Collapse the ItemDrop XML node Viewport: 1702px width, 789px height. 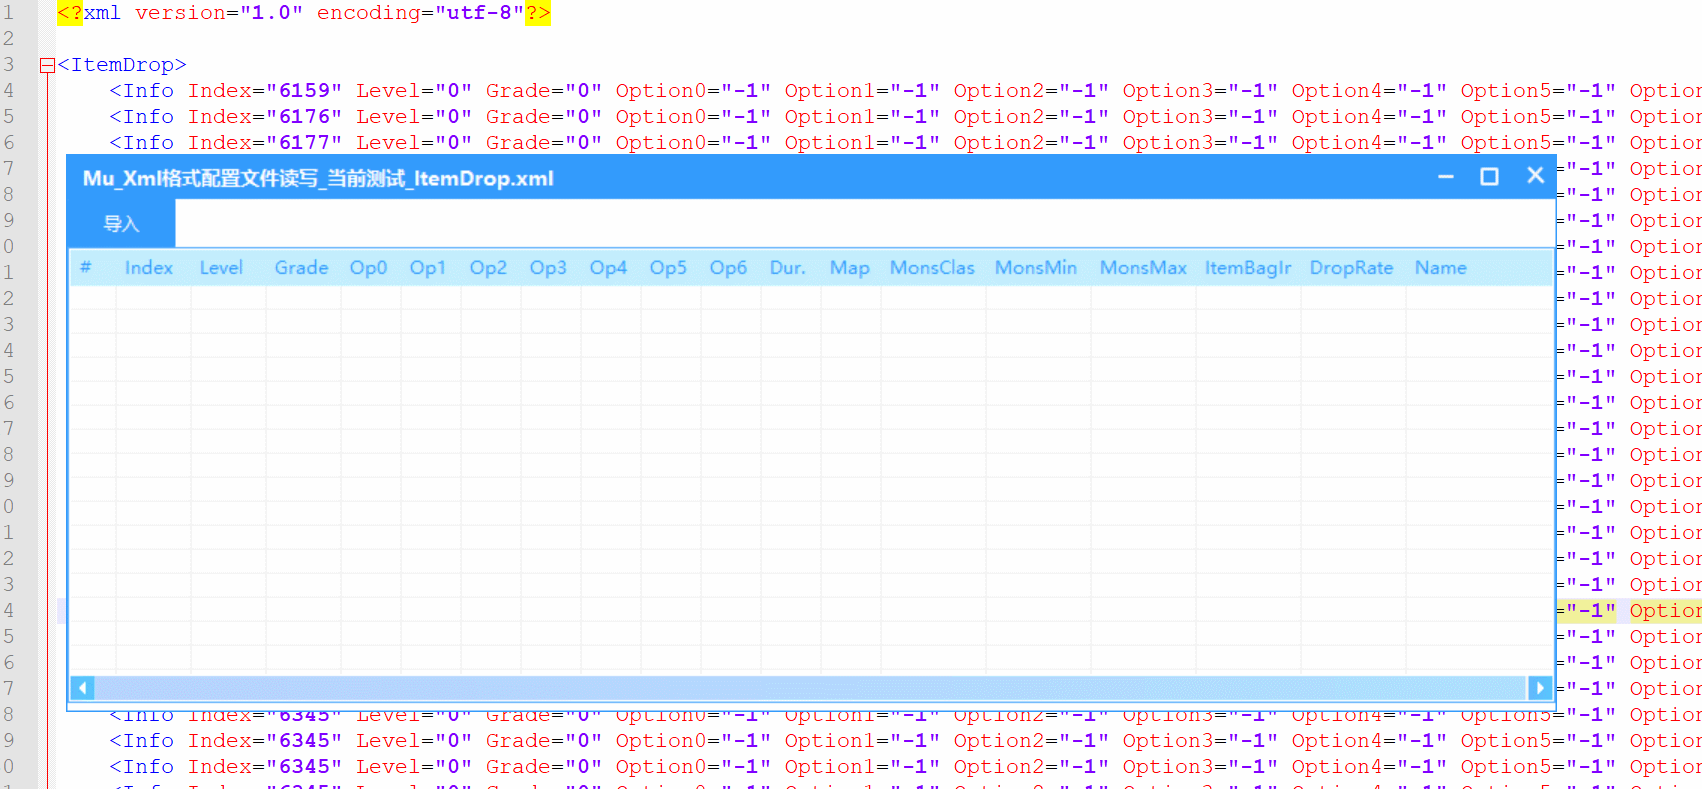[x=47, y=66]
